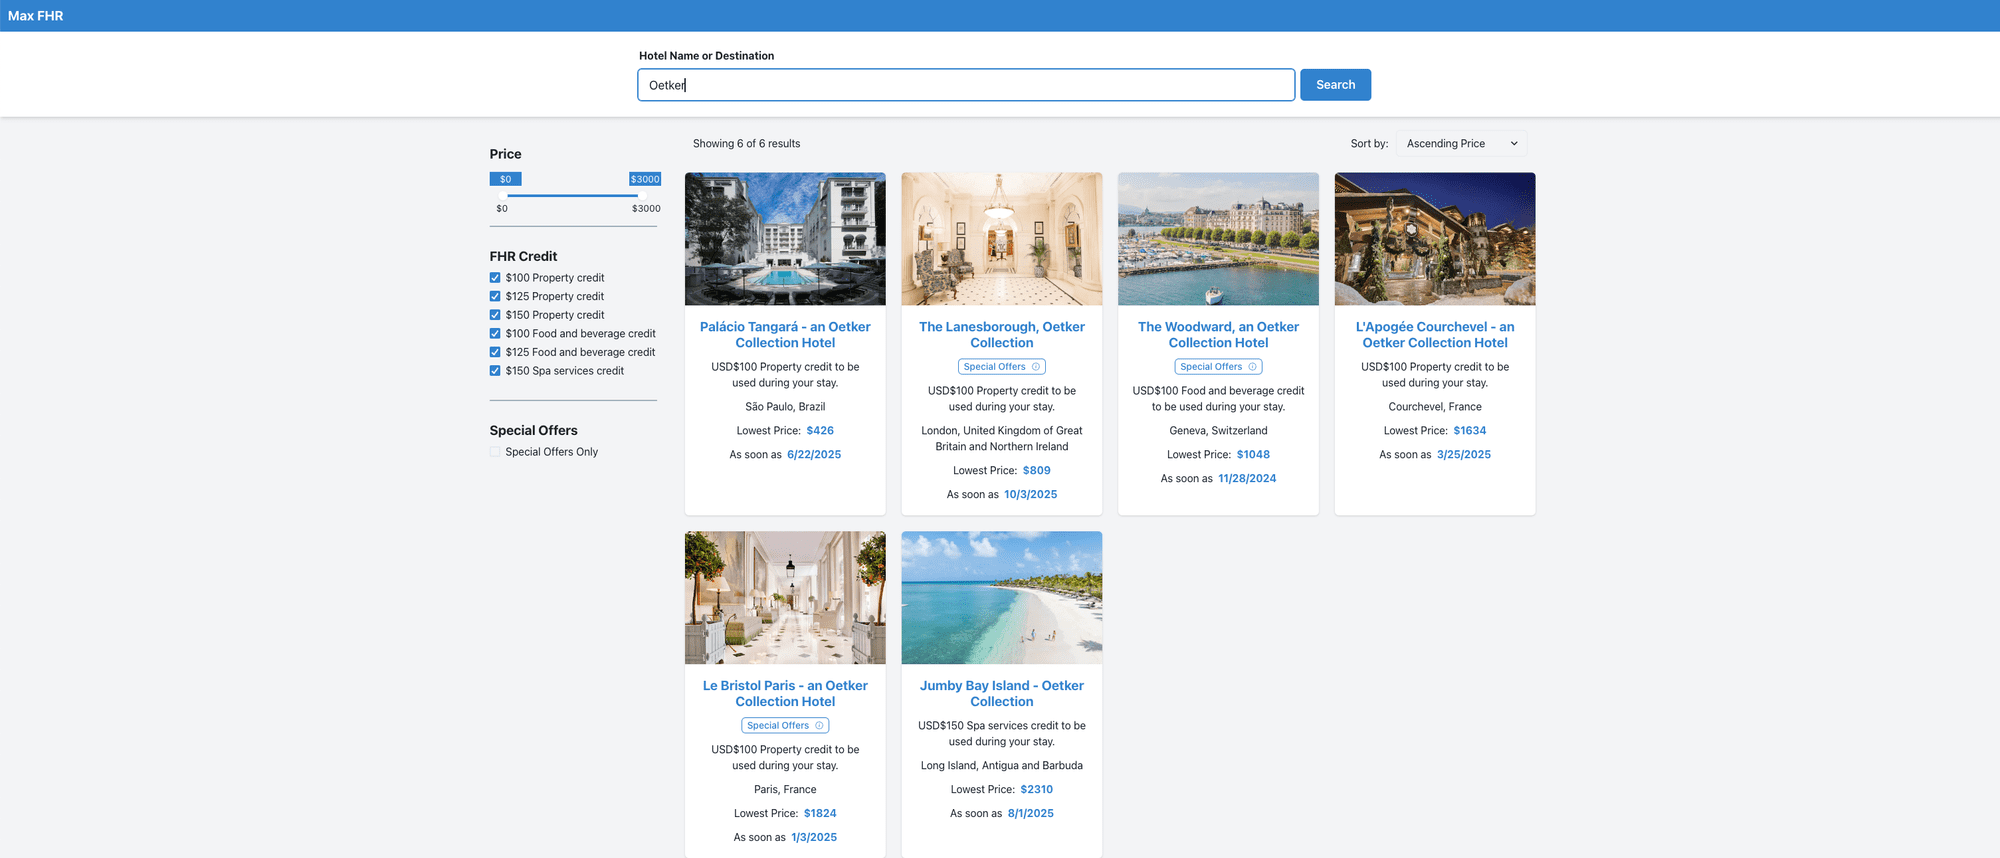Click Le Bristol lowest price $1824
This screenshot has width=2000, height=858.
(x=820, y=814)
